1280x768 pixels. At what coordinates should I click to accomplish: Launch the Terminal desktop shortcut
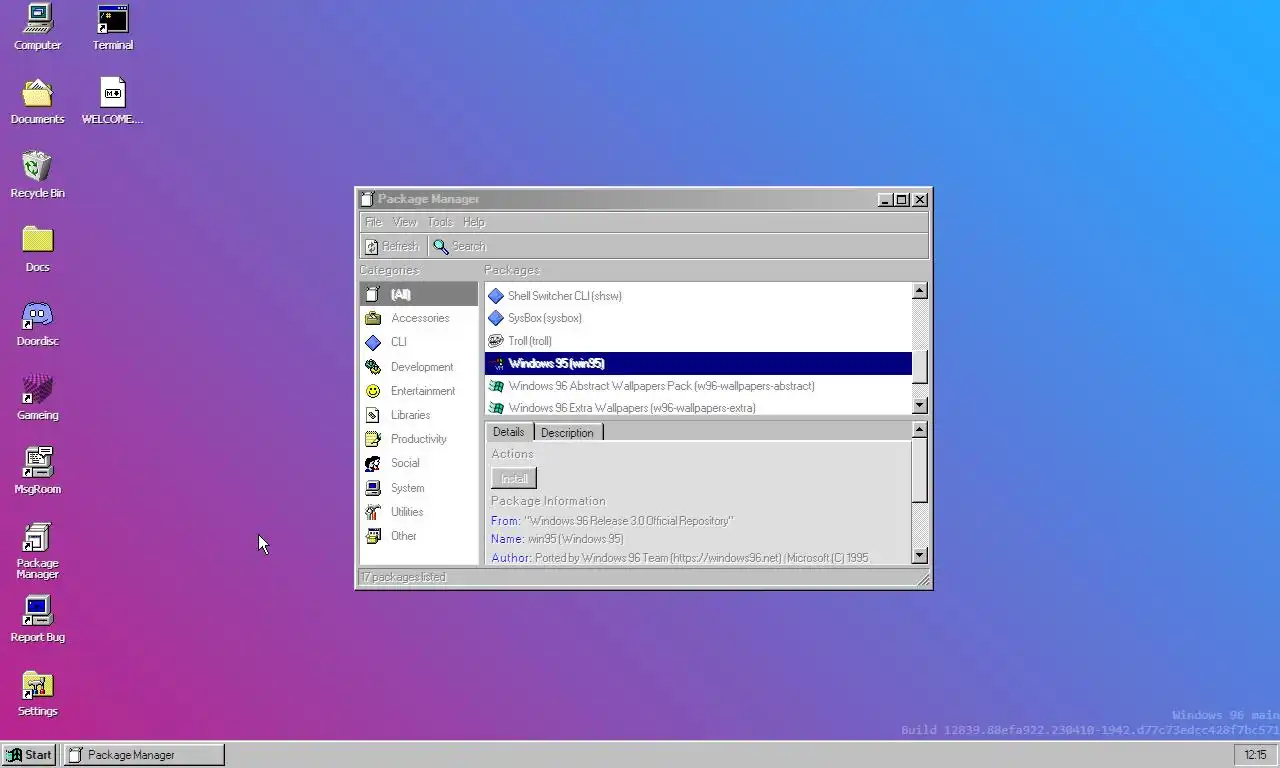click(113, 27)
